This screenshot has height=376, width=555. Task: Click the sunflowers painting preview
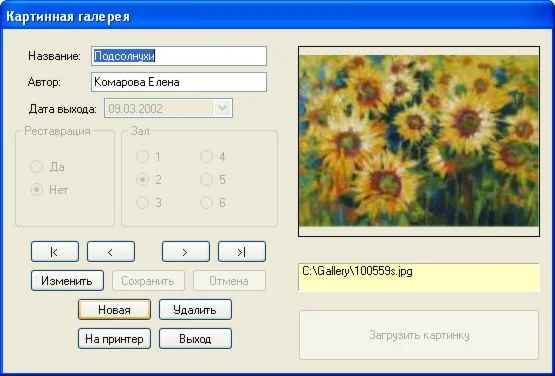pyautogui.click(x=419, y=141)
